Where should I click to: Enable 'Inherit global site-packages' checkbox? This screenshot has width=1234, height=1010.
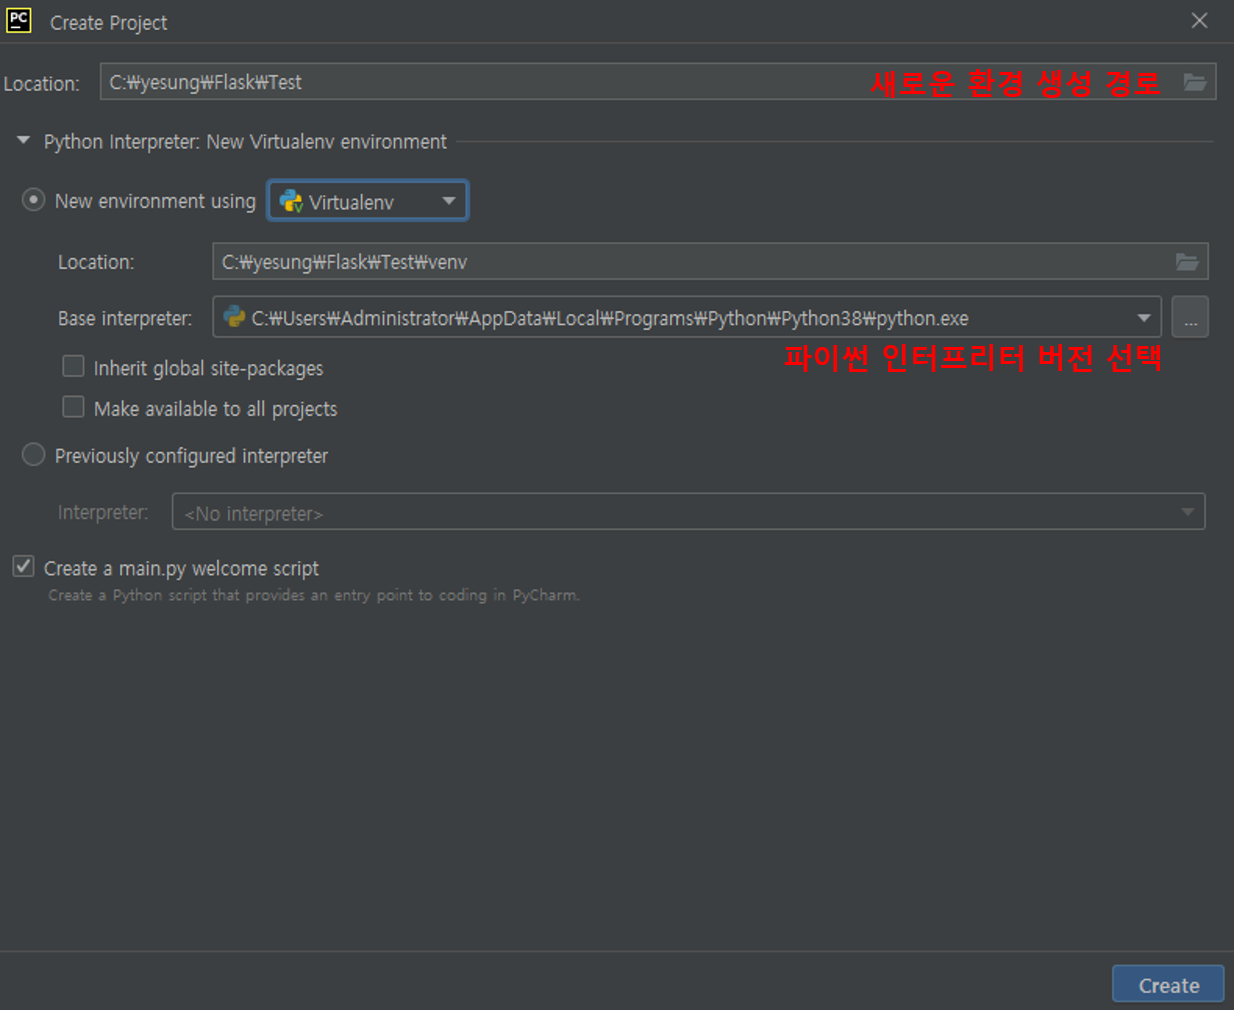[x=73, y=367]
